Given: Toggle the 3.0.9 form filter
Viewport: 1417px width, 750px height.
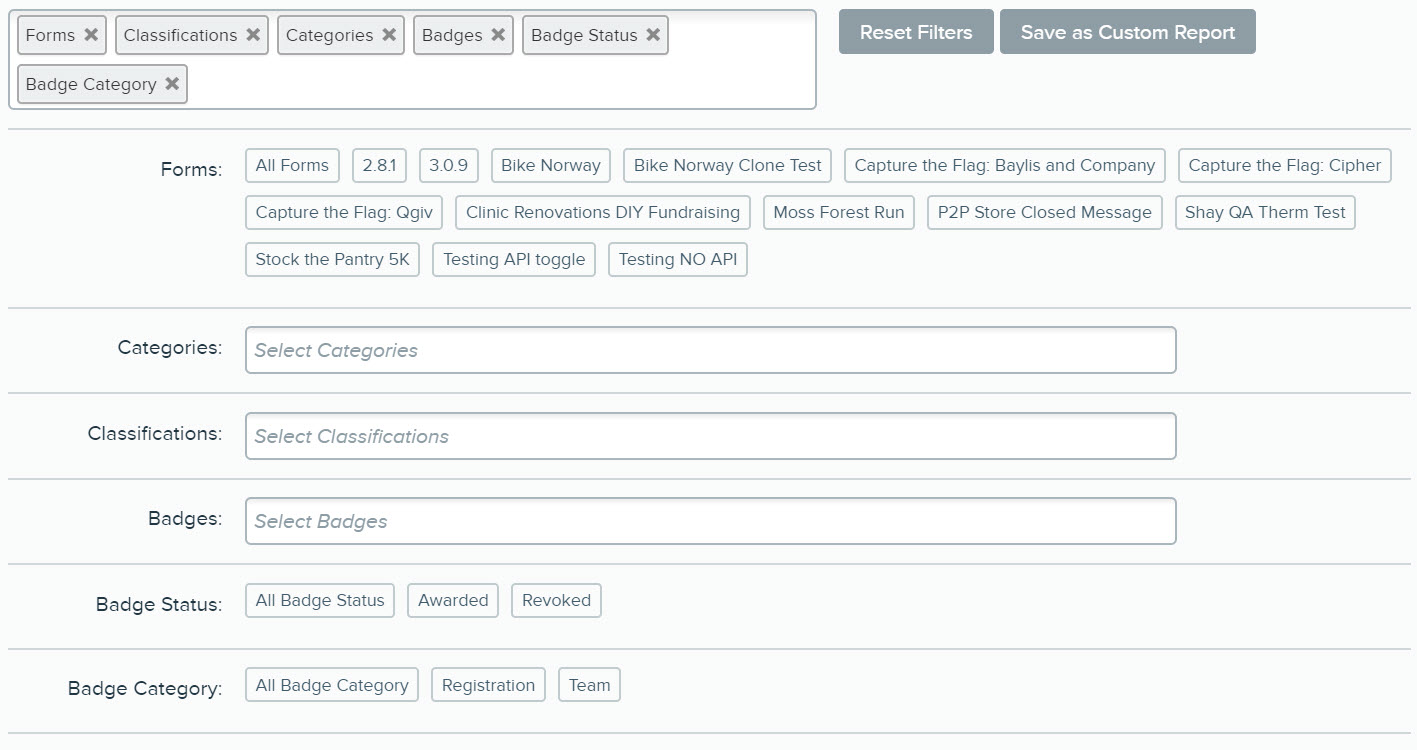Looking at the screenshot, I should point(449,165).
